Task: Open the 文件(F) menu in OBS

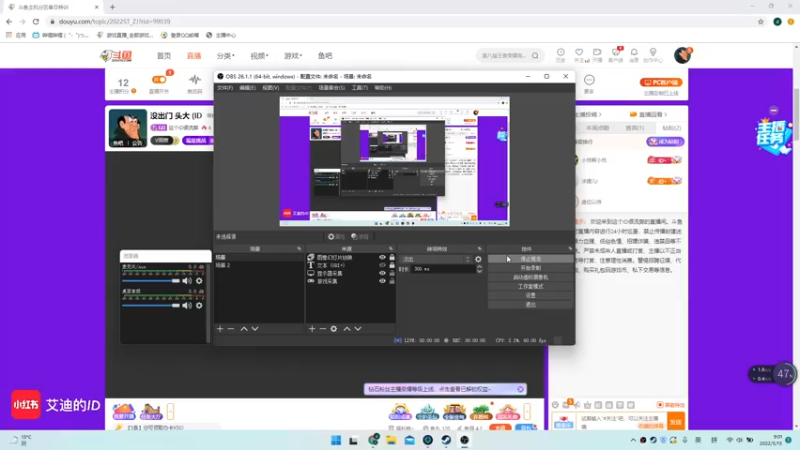Action: [x=225, y=88]
